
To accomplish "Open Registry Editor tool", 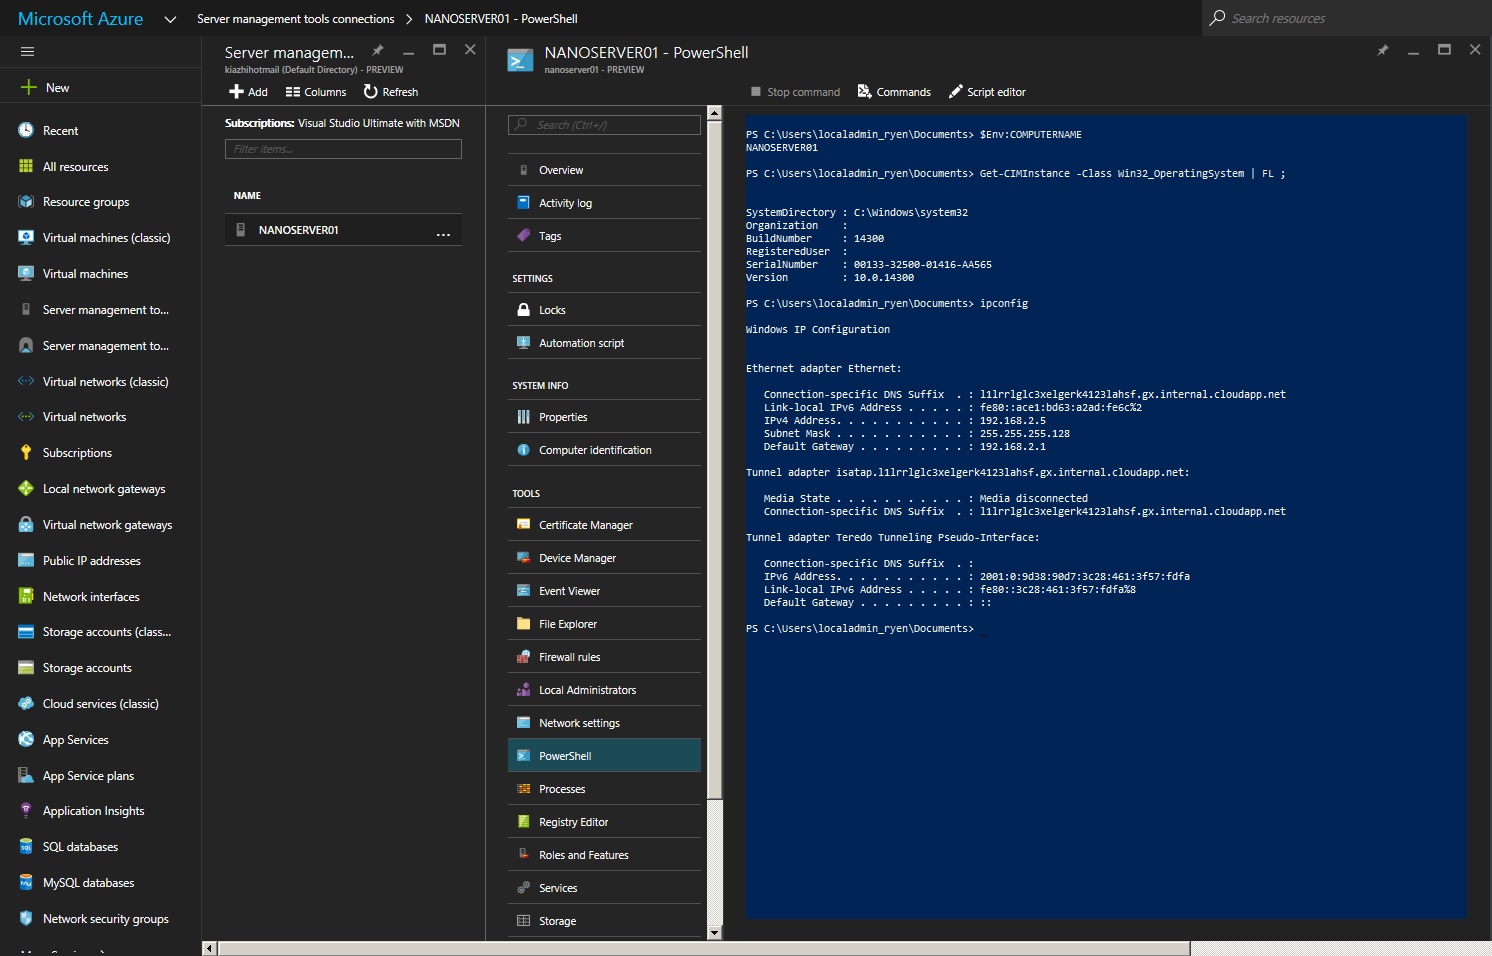I will tap(604, 822).
